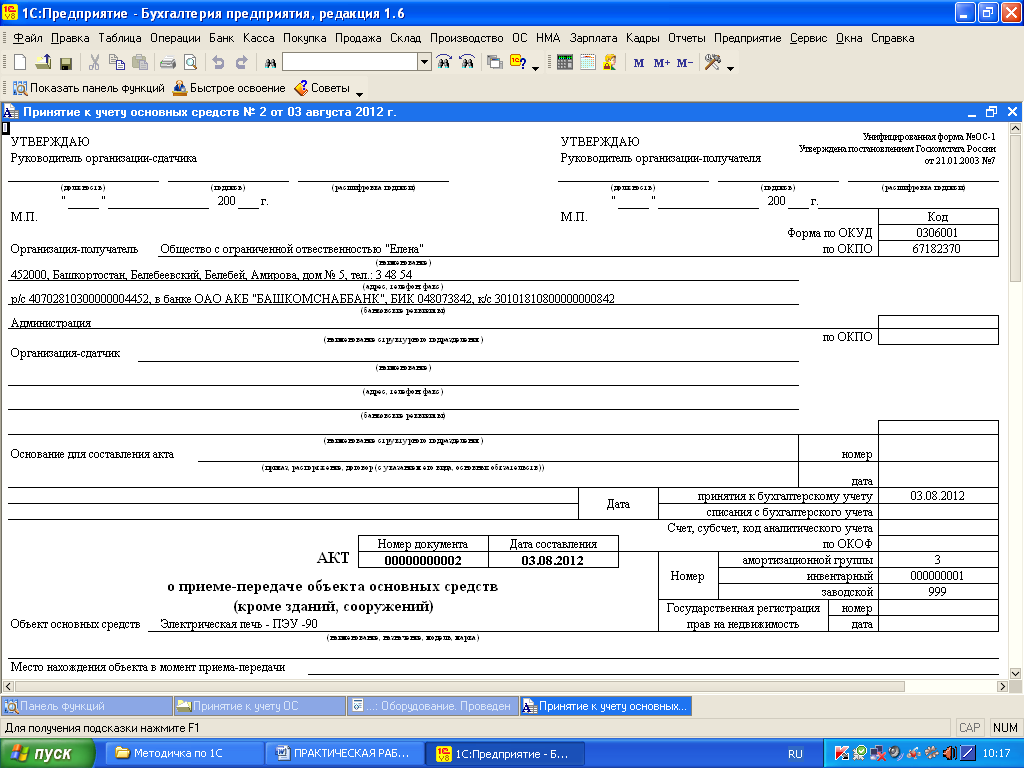Click Показать панель функций button
Screen dimensions: 1024x768
(89, 88)
